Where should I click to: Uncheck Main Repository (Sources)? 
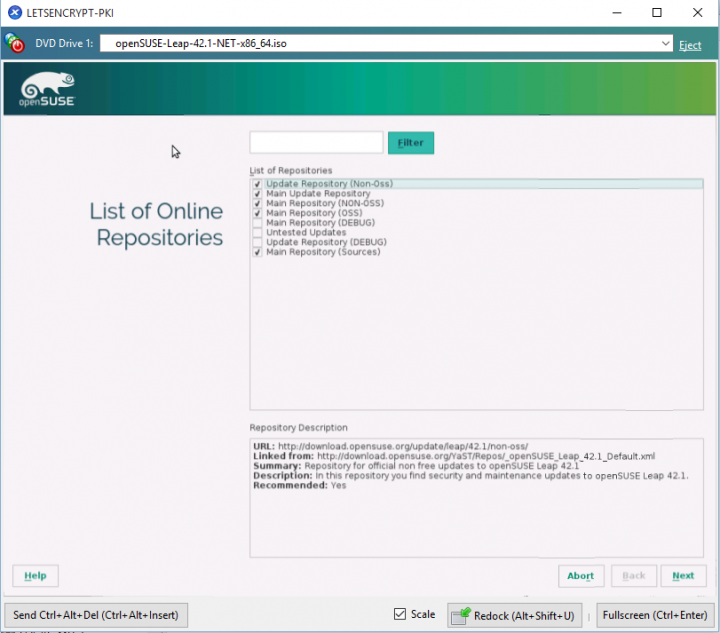[x=258, y=252]
